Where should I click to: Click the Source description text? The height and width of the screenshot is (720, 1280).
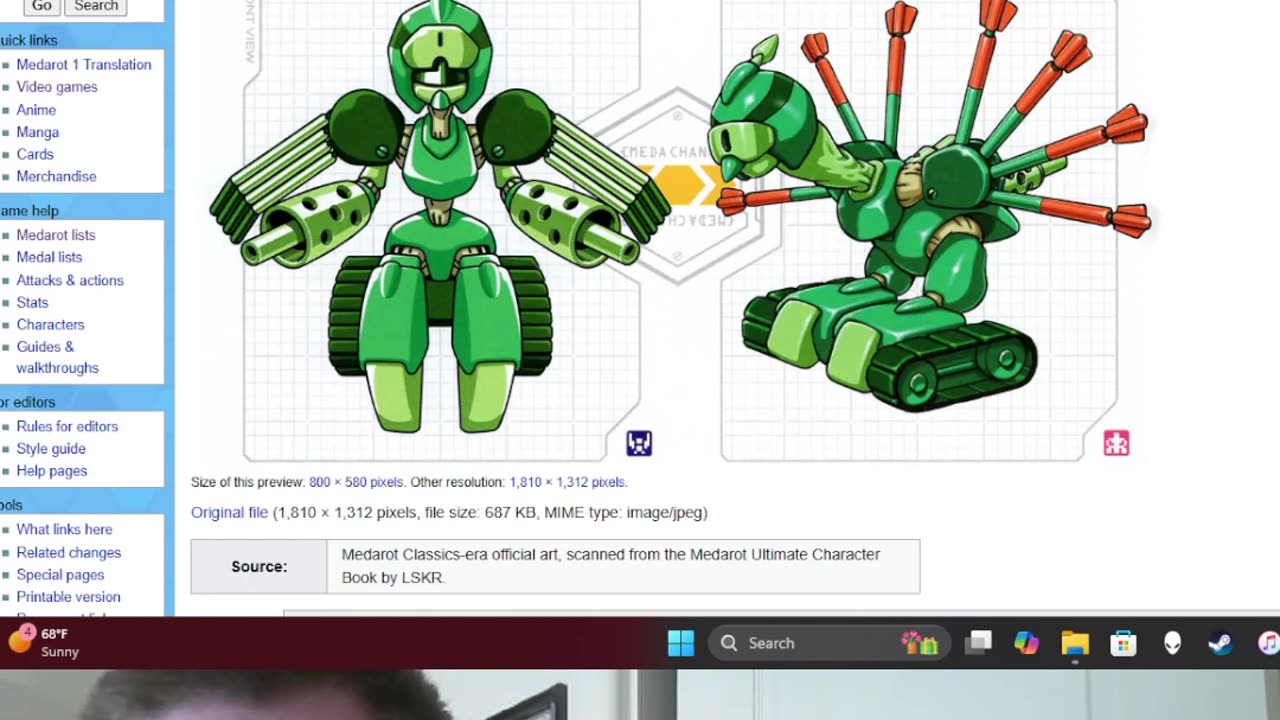point(611,566)
